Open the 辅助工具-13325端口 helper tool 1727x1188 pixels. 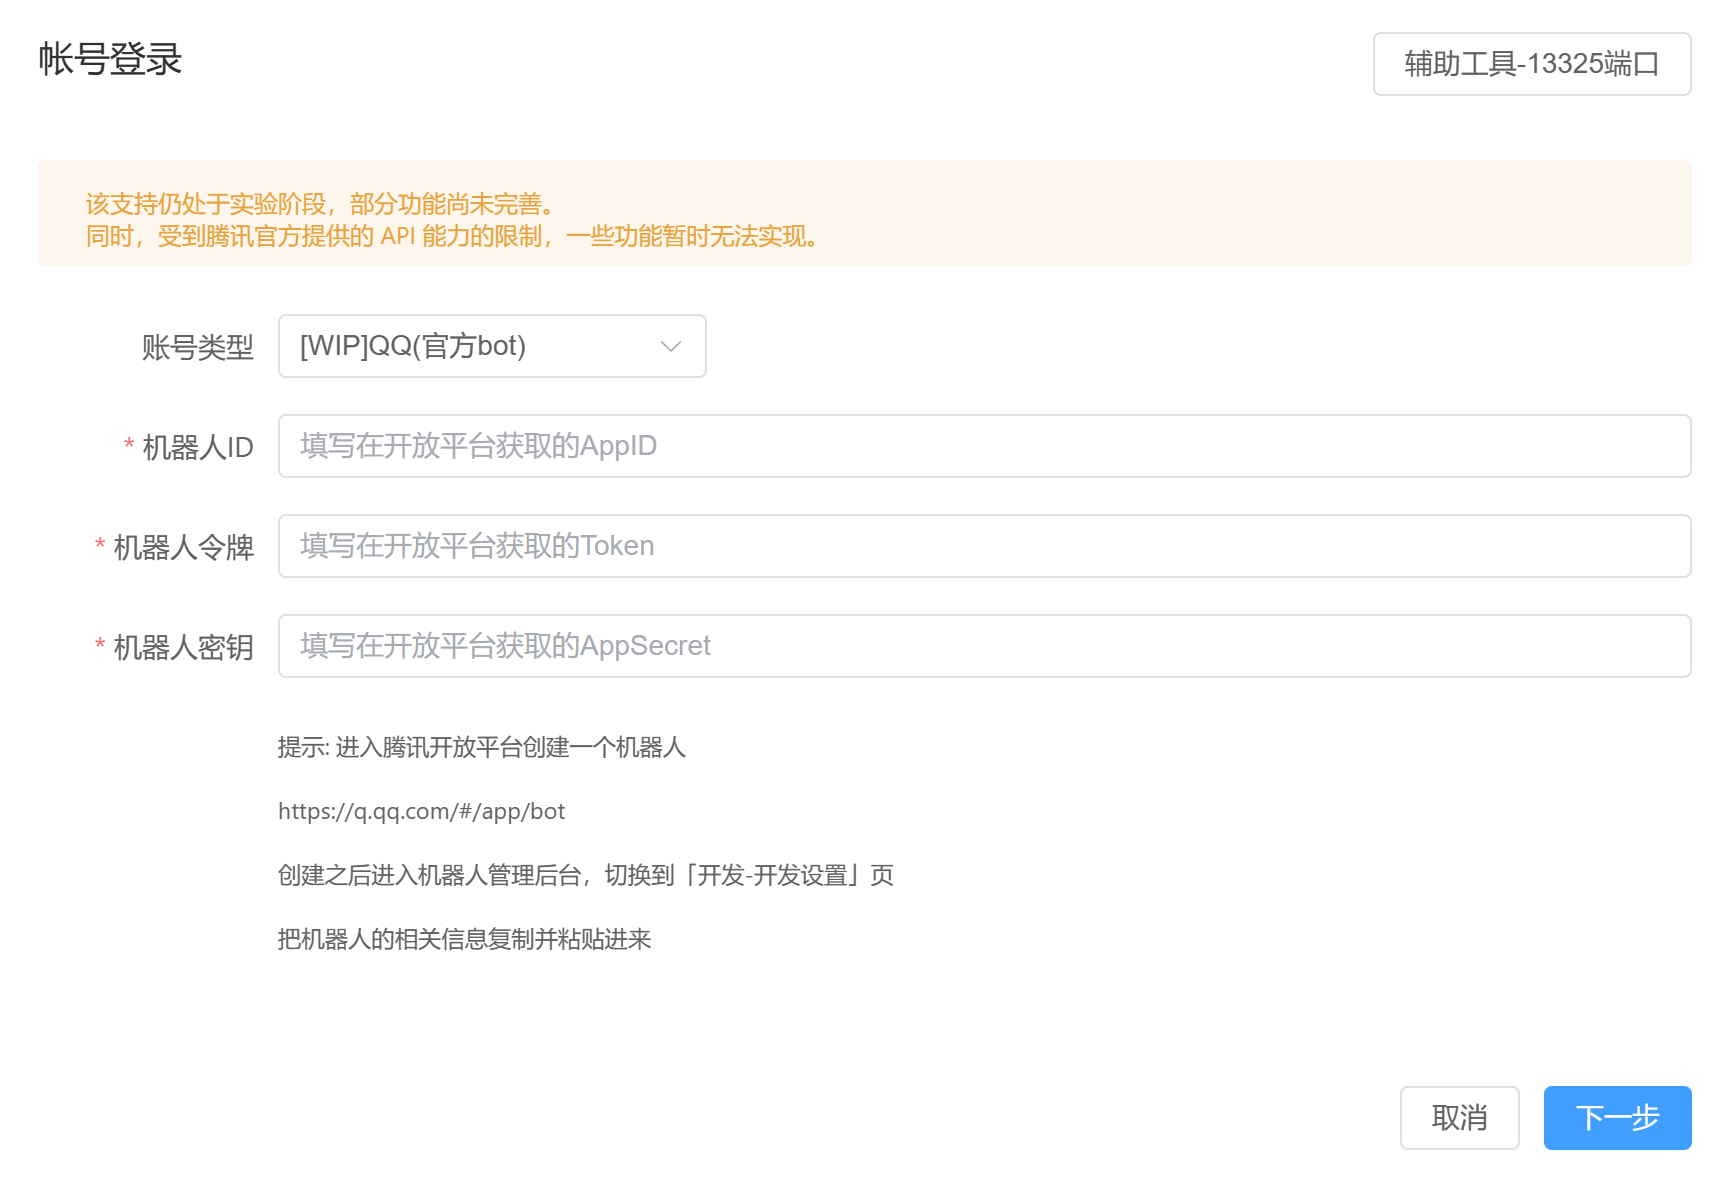1531,63
